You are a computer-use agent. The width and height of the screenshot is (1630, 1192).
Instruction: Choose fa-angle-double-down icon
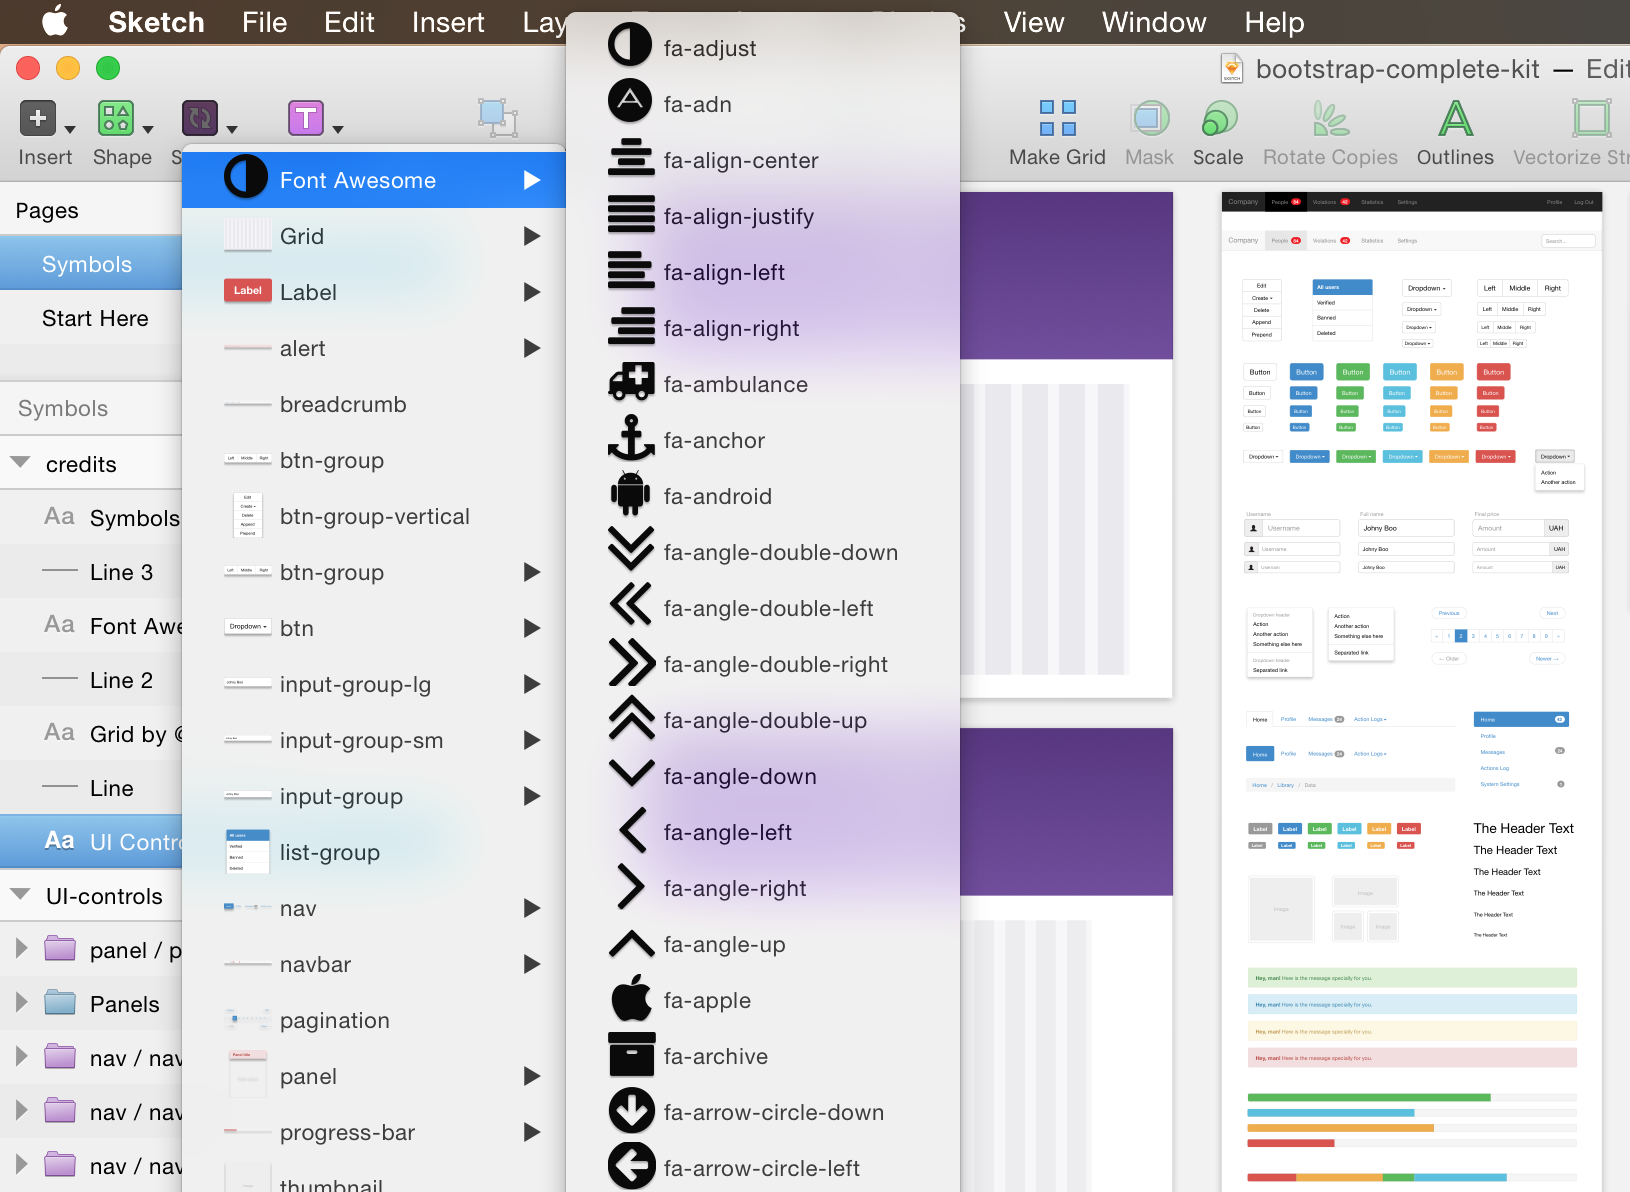pyautogui.click(x=763, y=552)
